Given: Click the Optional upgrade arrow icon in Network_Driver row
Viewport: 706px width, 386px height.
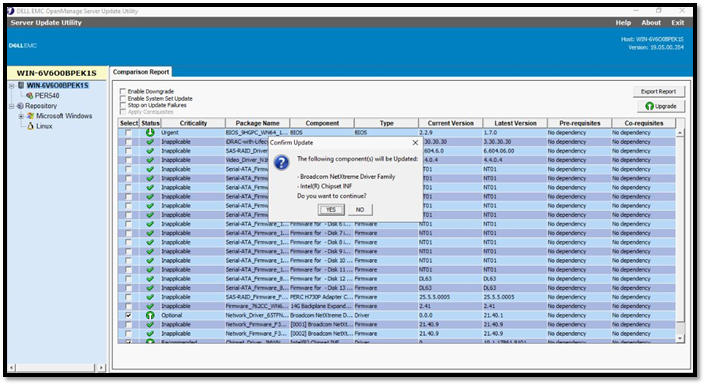Looking at the screenshot, I should (x=150, y=315).
